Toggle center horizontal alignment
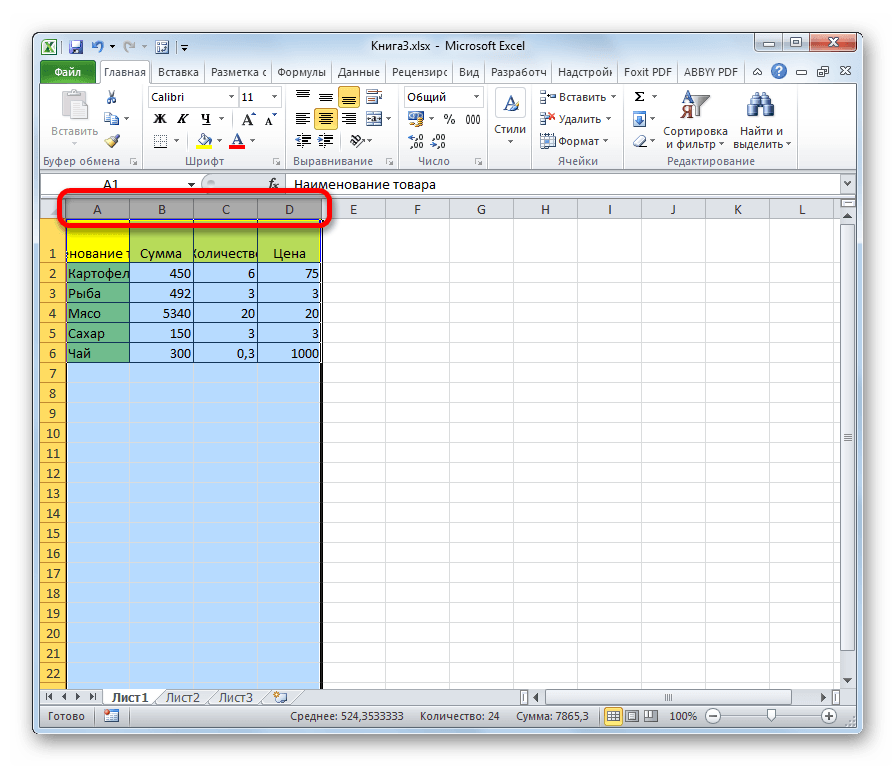This screenshot has width=896, height=767. click(326, 119)
